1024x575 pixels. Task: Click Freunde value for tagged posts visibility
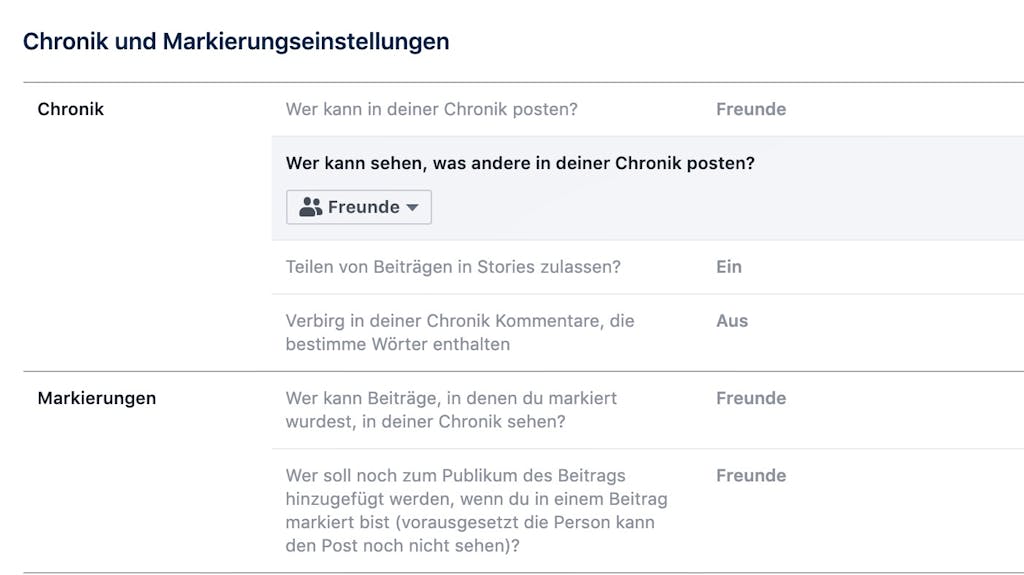coord(751,398)
